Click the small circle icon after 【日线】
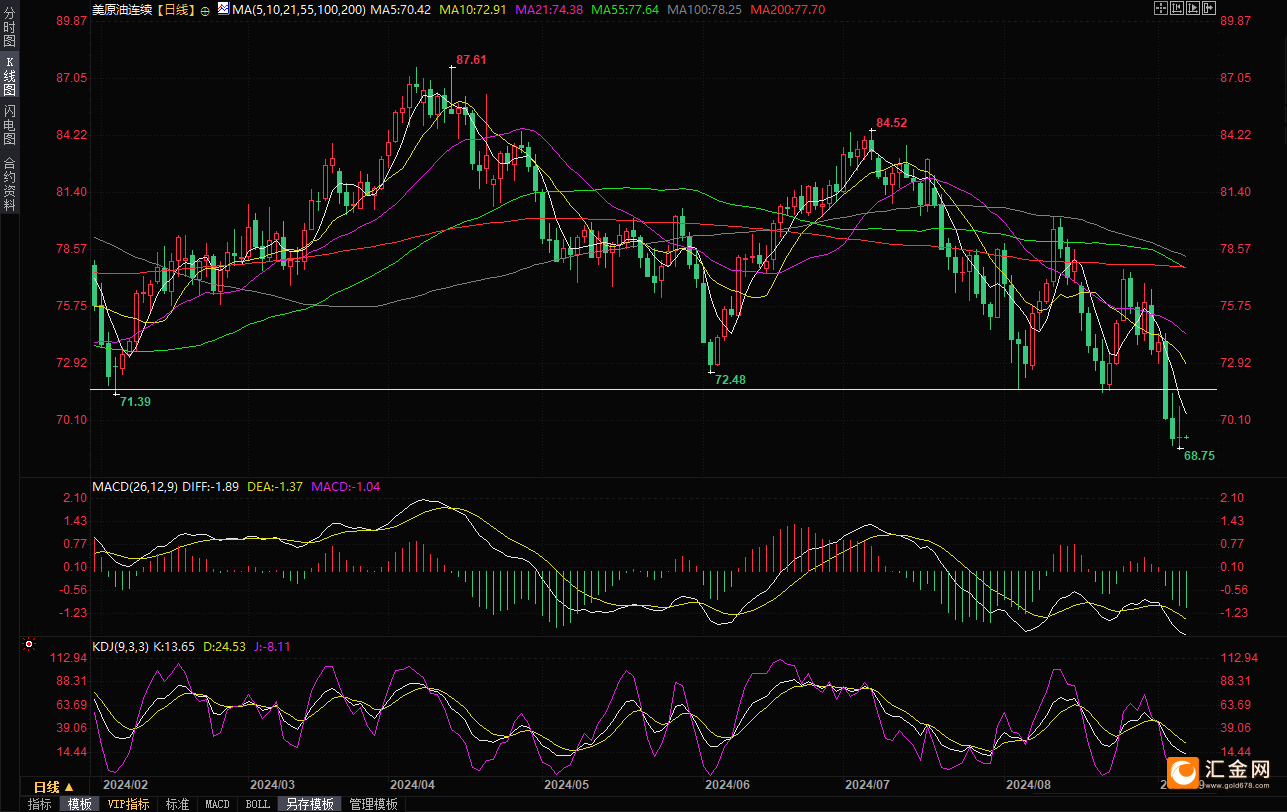This screenshot has width=1287, height=812. (204, 10)
